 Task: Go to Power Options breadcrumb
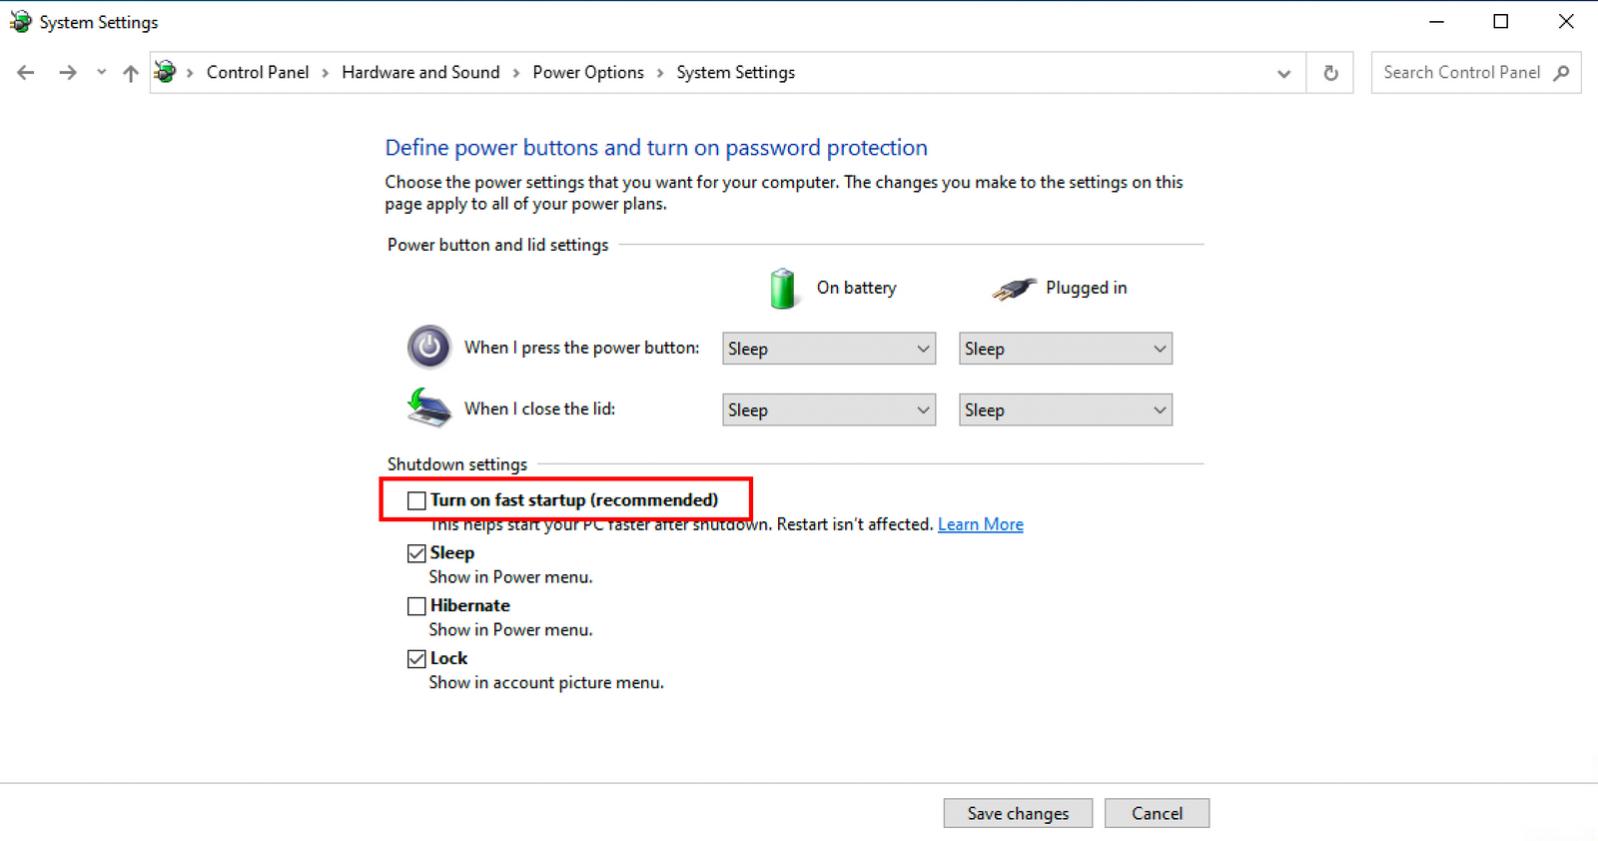(x=588, y=73)
